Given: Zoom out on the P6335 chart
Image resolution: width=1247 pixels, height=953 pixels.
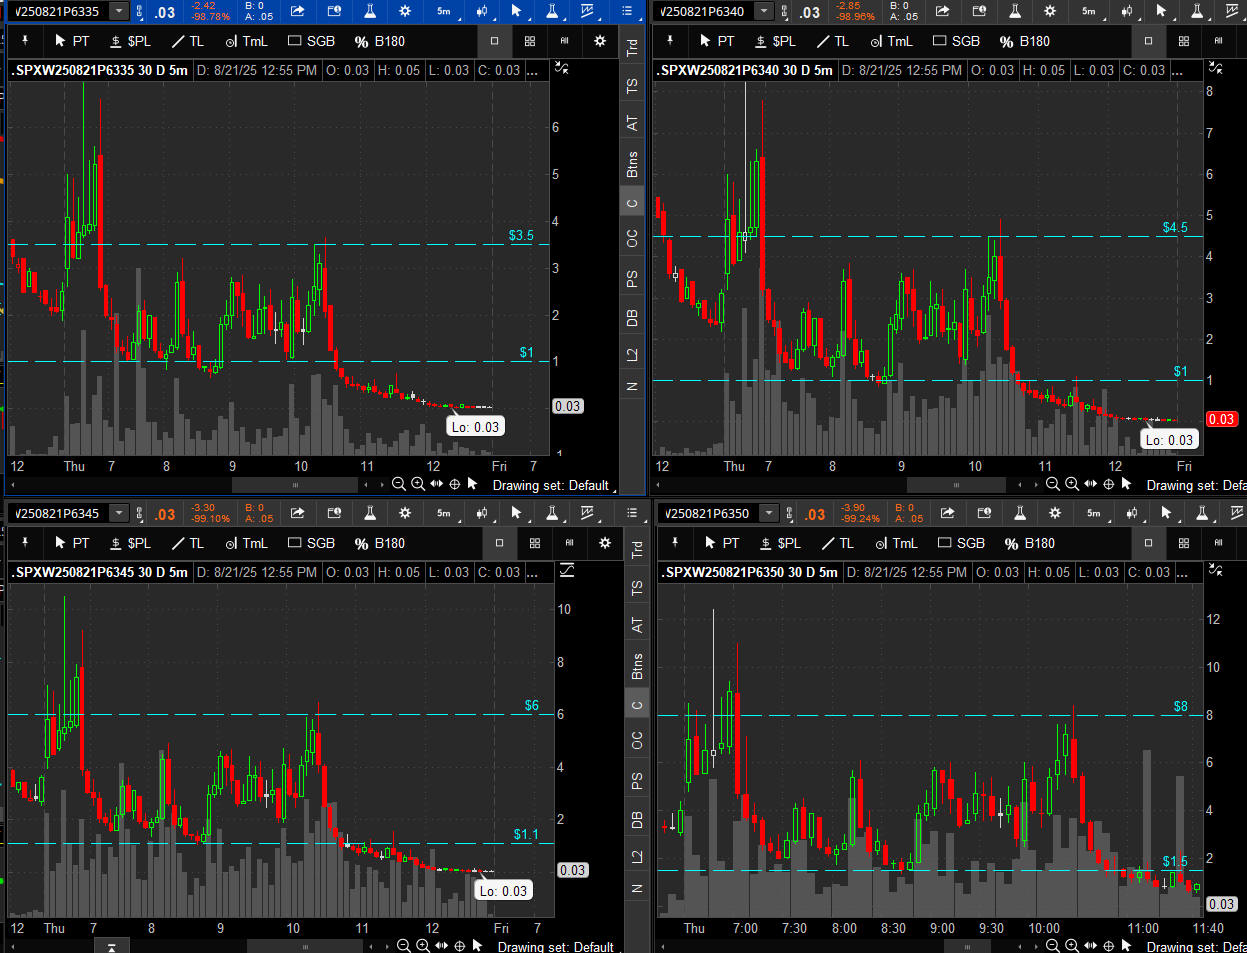Looking at the screenshot, I should pyautogui.click(x=399, y=484).
